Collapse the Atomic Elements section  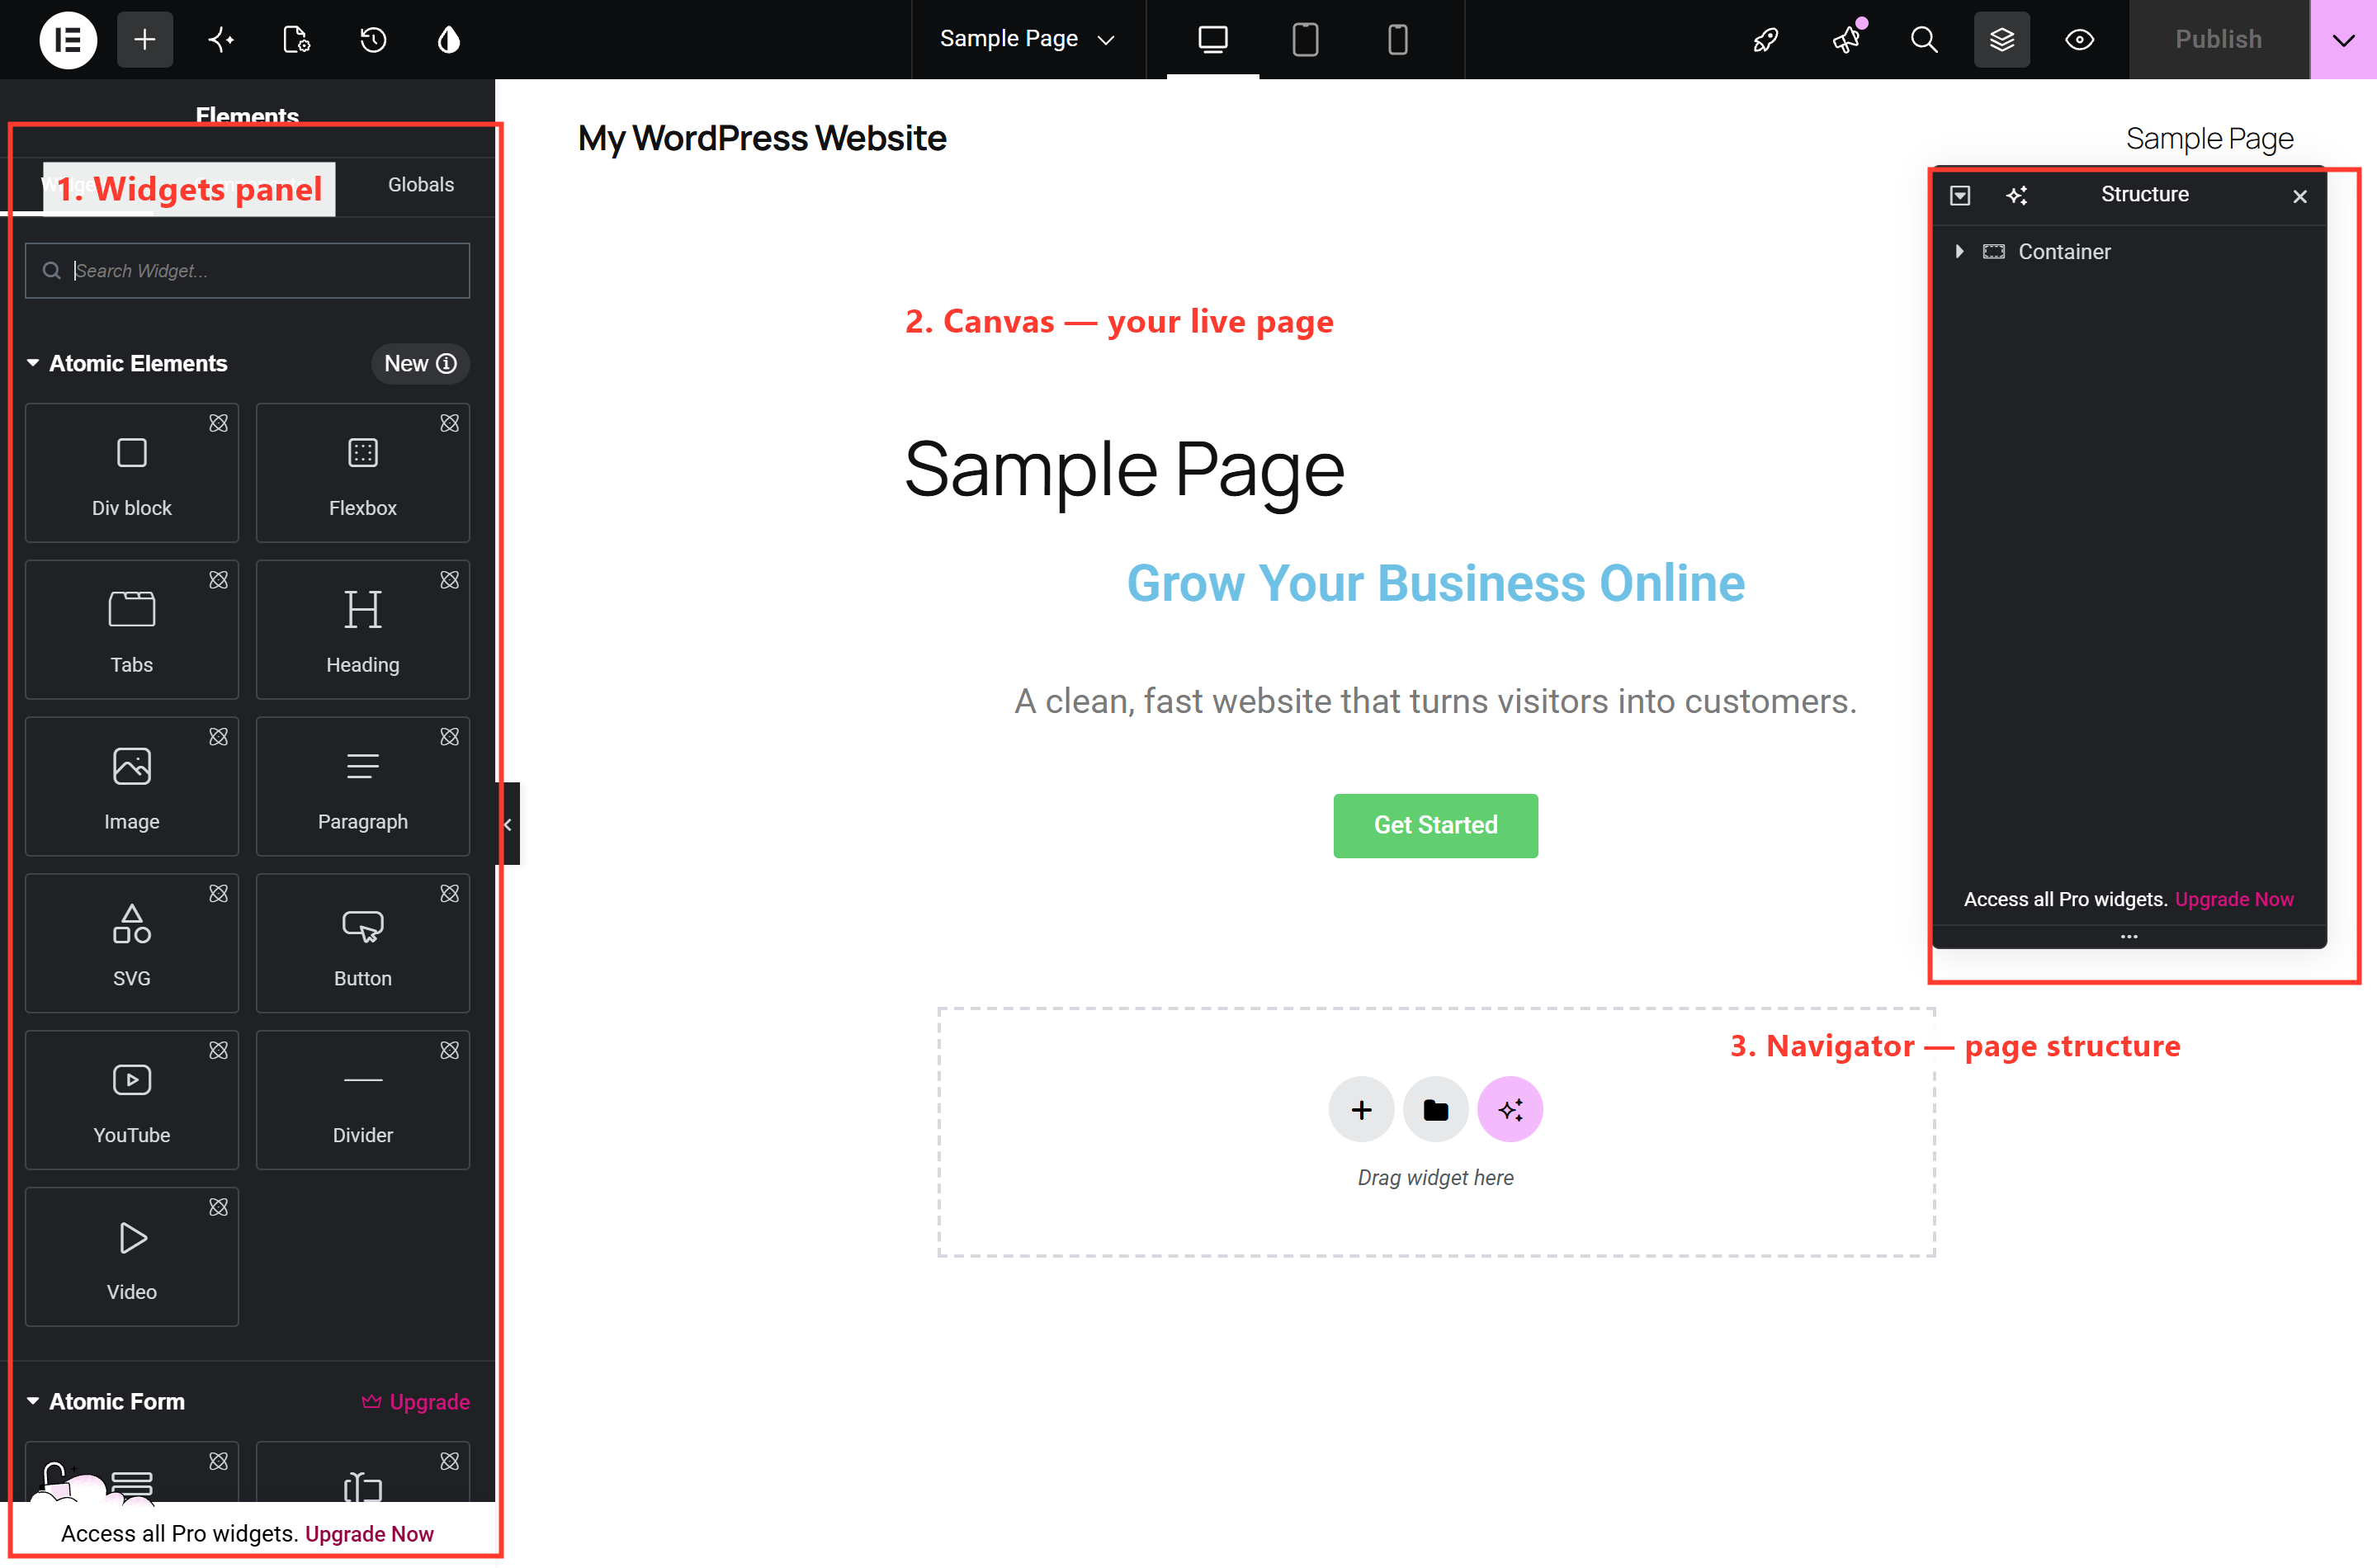click(127, 363)
